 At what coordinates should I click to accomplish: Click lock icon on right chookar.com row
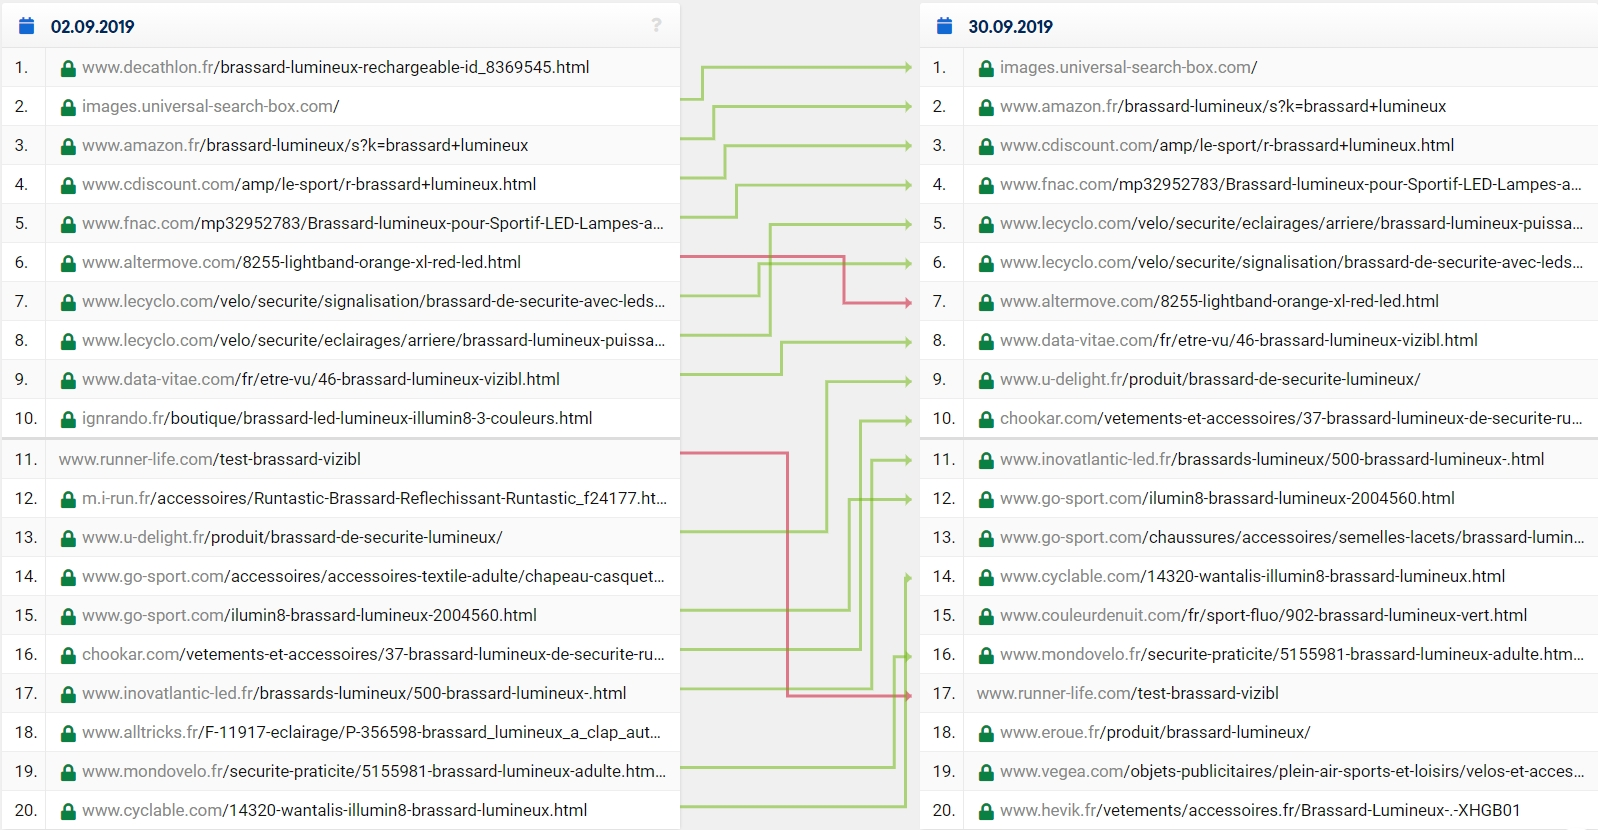(x=986, y=419)
